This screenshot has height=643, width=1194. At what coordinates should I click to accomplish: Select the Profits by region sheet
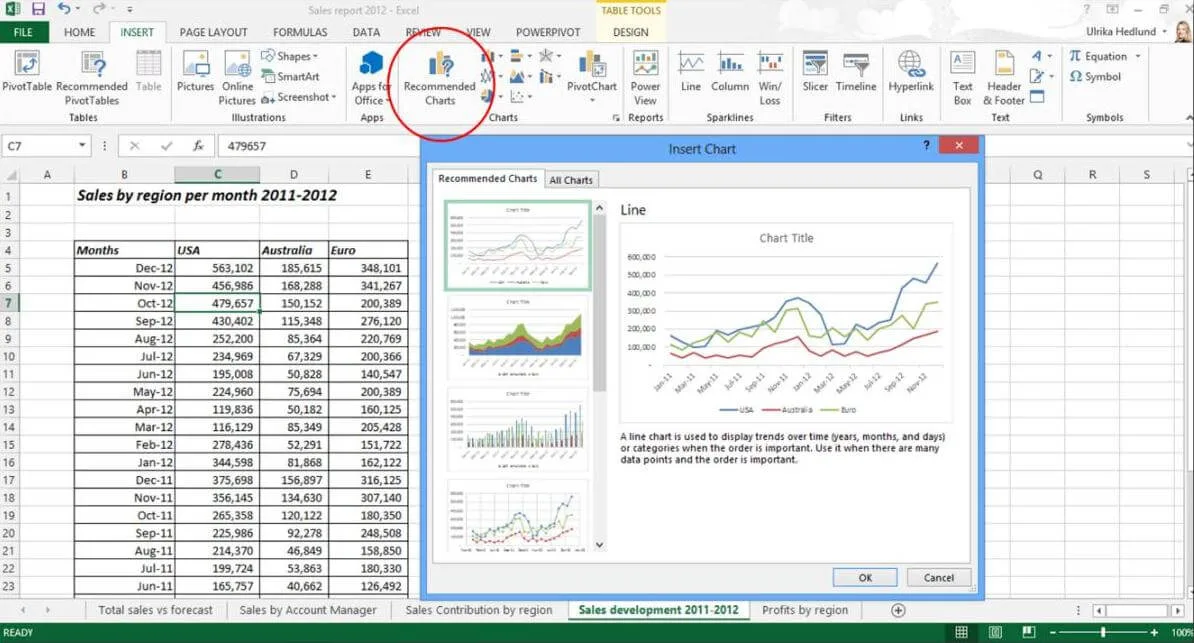coord(804,610)
